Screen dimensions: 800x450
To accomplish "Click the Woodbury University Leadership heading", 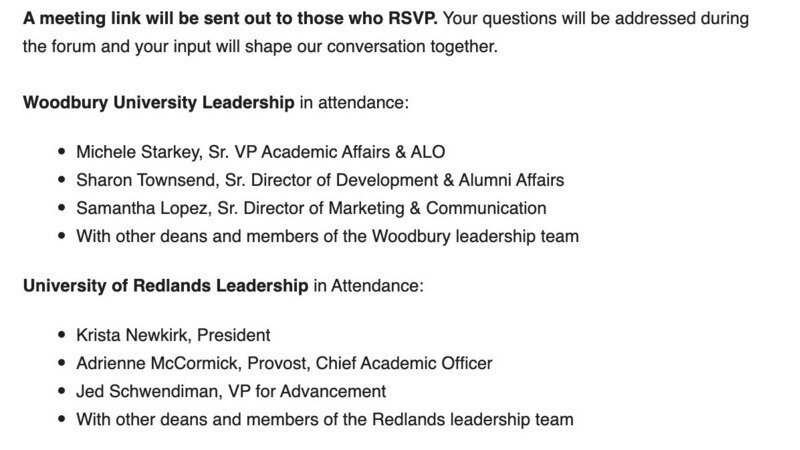I will click(x=158, y=103).
